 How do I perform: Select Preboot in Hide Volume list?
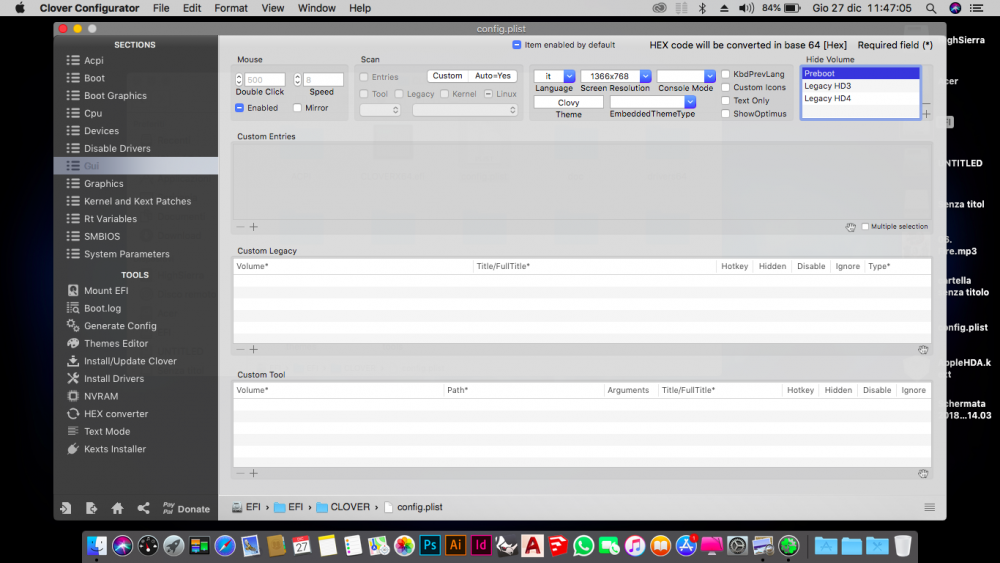[860, 73]
